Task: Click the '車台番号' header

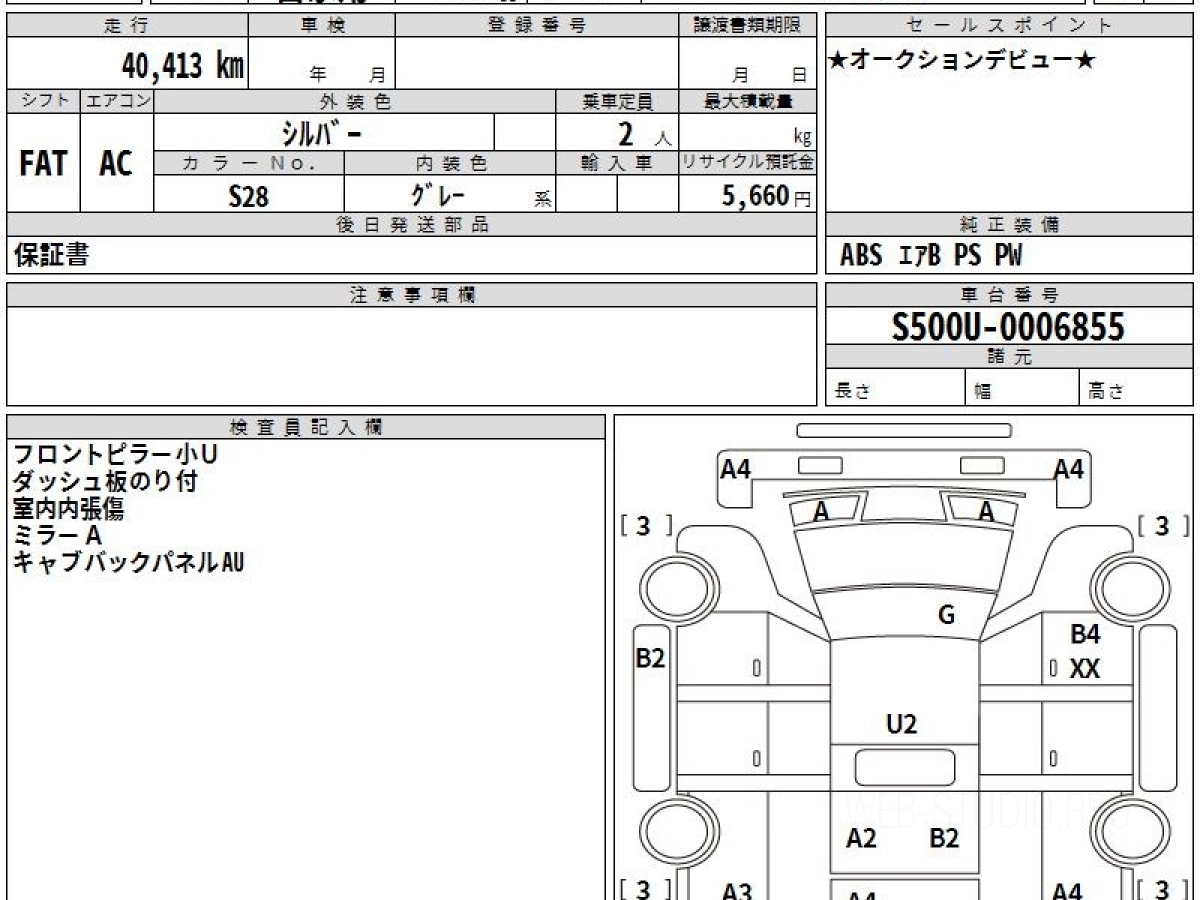Action: click(1010, 295)
